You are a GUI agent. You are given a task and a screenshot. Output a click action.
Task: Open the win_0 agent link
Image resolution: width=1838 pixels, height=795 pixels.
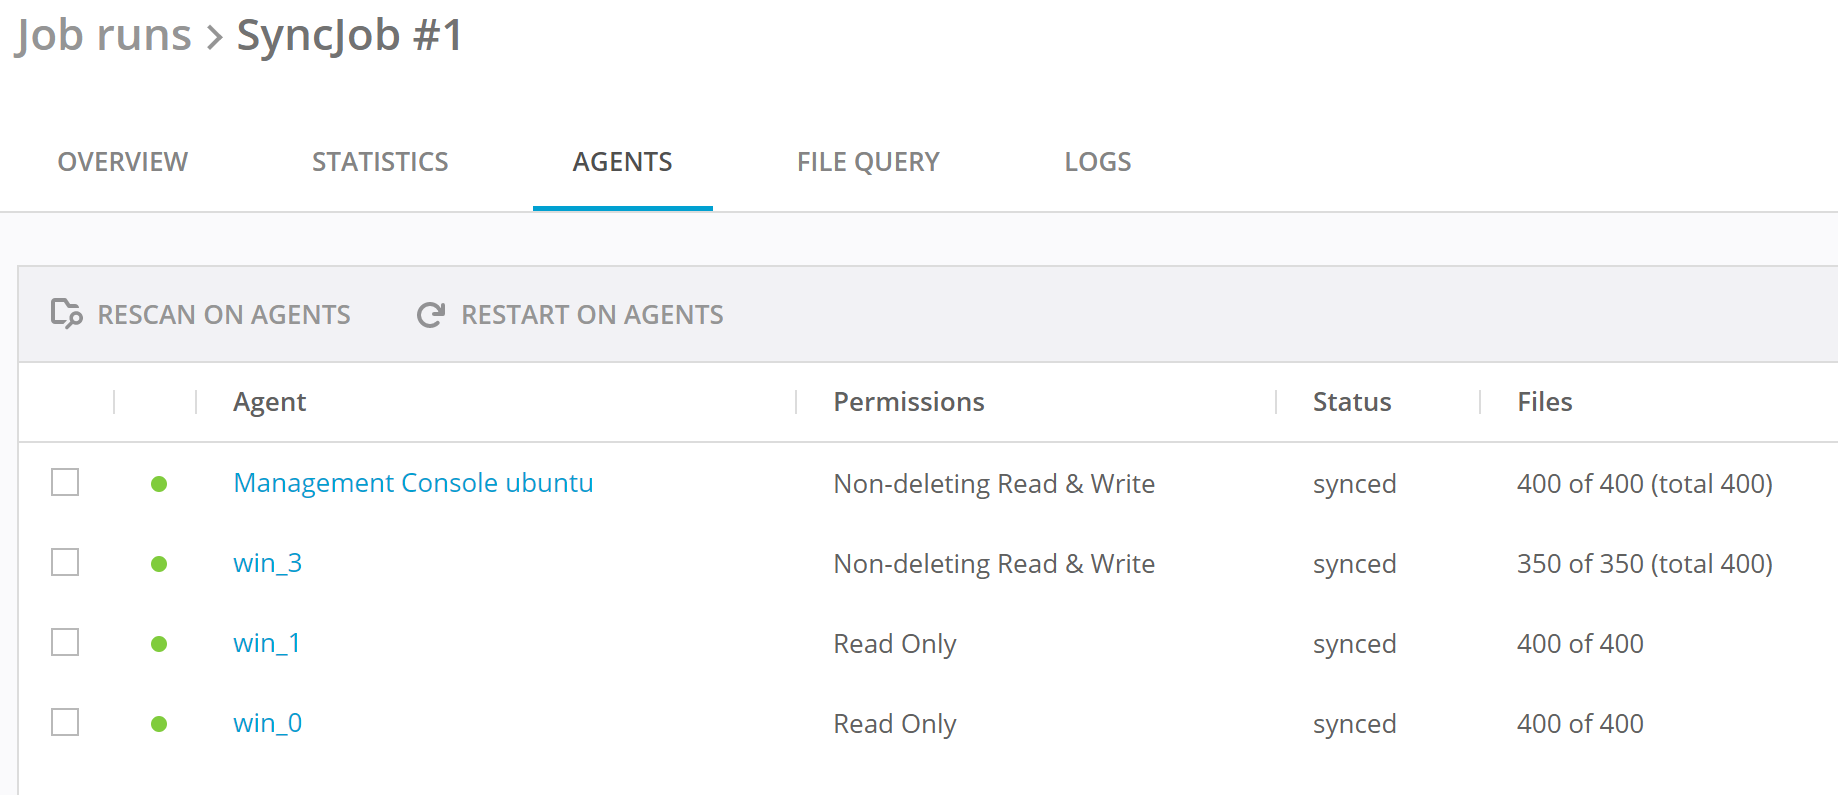point(267,723)
